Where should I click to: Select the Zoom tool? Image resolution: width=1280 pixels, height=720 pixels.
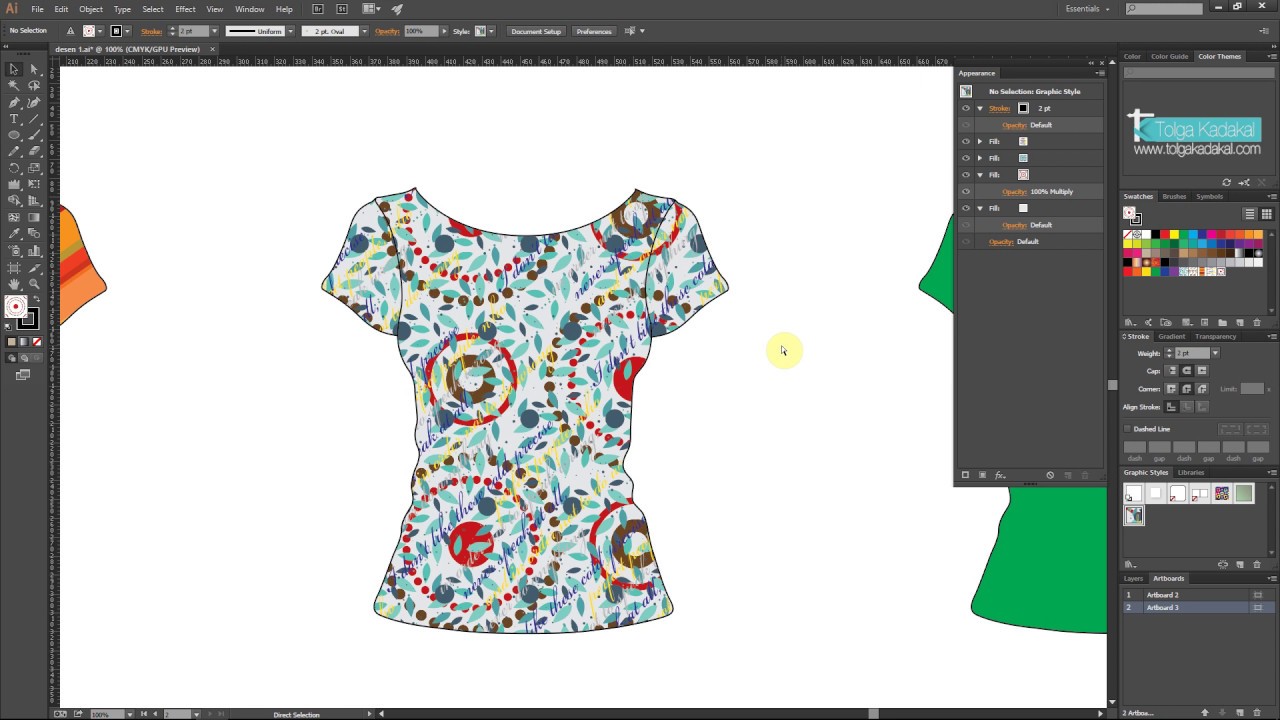point(34,284)
